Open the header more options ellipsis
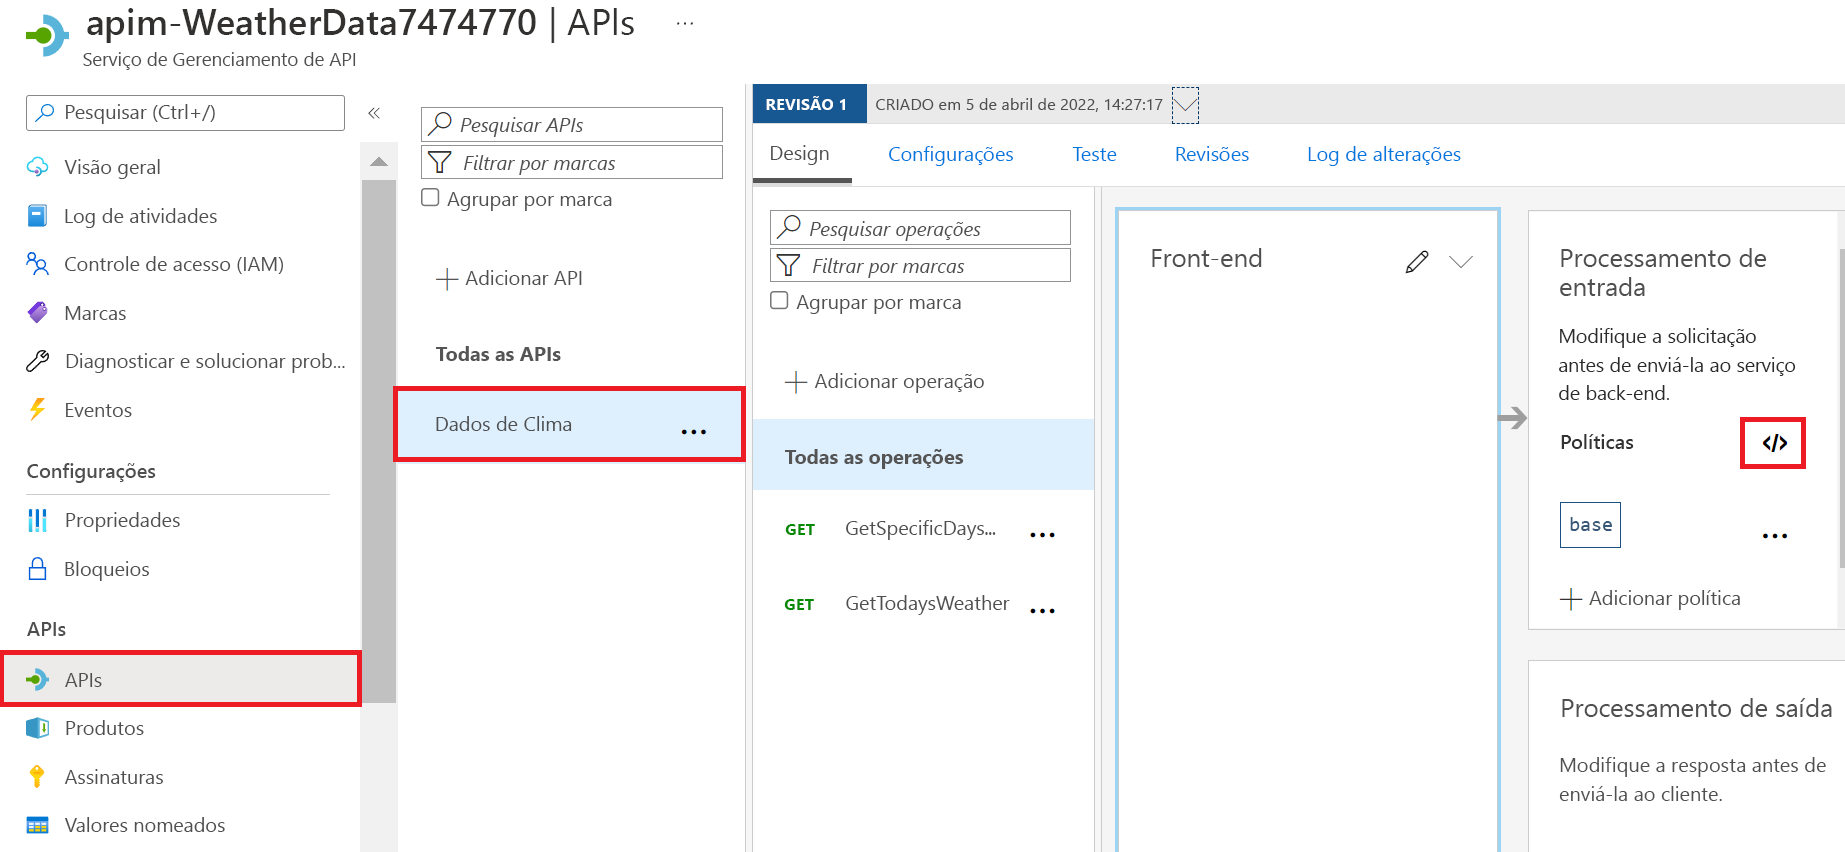1845x852 pixels. 685,23
